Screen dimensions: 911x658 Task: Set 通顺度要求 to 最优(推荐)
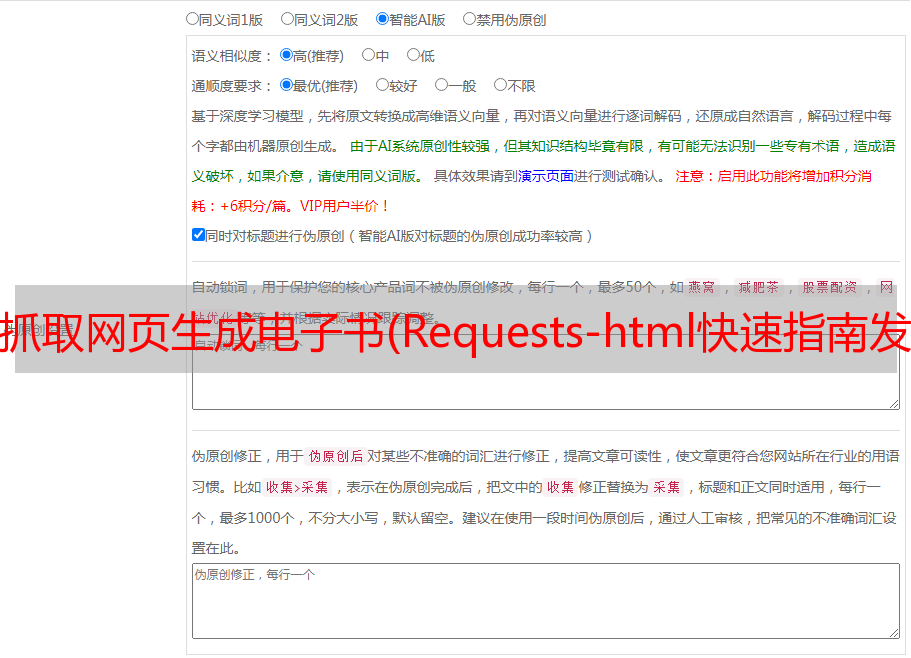tap(286, 85)
